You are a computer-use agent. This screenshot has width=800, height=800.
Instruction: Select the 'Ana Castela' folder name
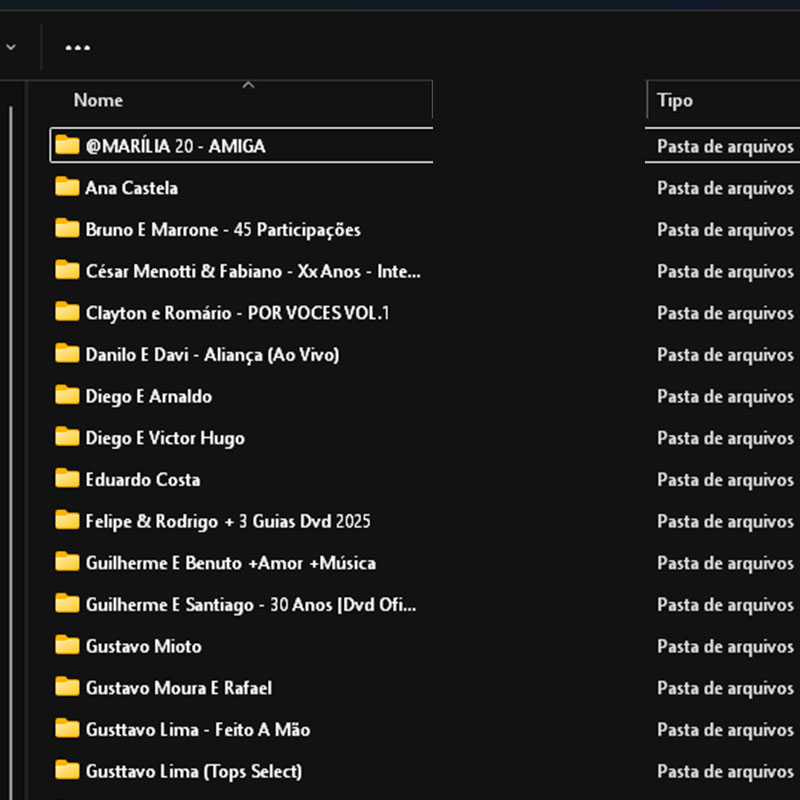pos(132,188)
